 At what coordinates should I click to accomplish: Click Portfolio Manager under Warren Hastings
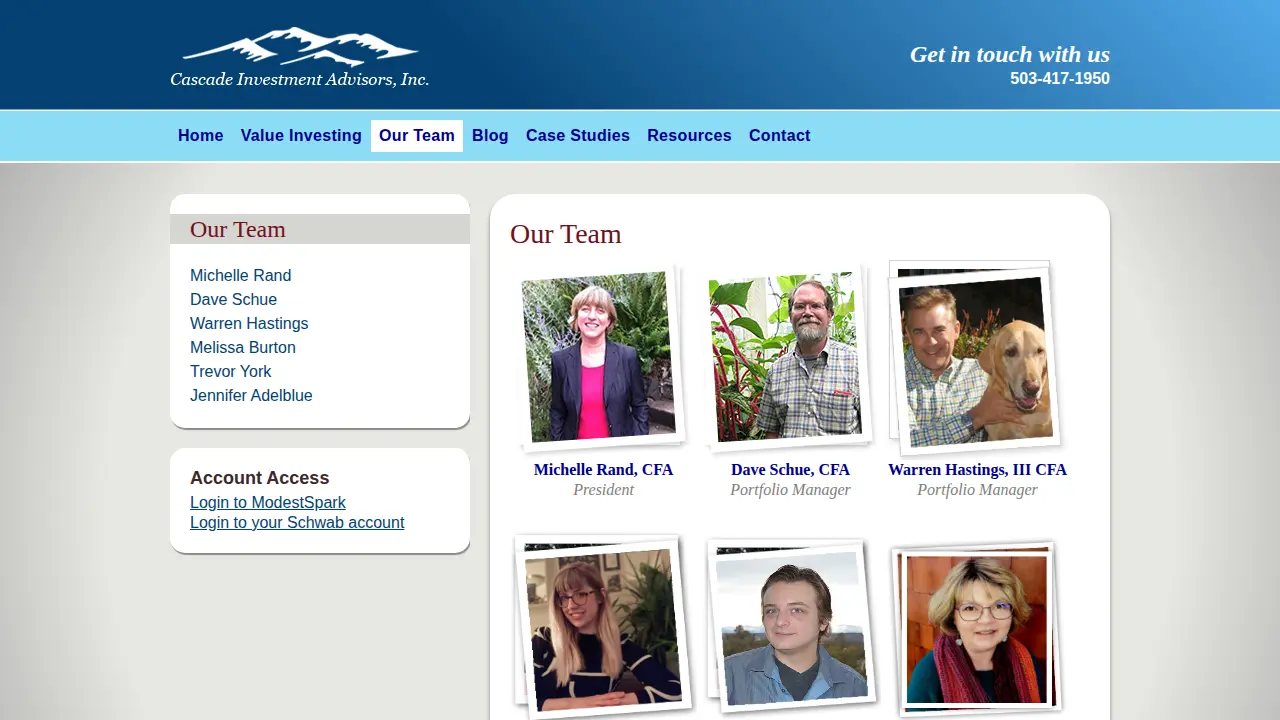(977, 490)
